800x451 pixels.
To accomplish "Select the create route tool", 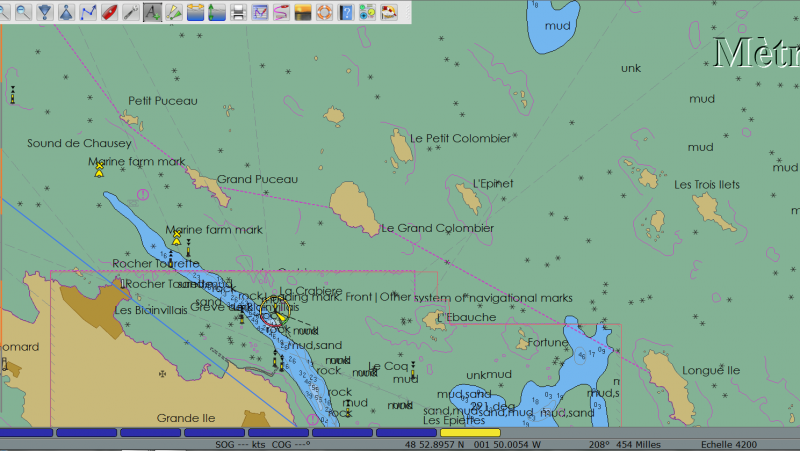I will point(88,13).
